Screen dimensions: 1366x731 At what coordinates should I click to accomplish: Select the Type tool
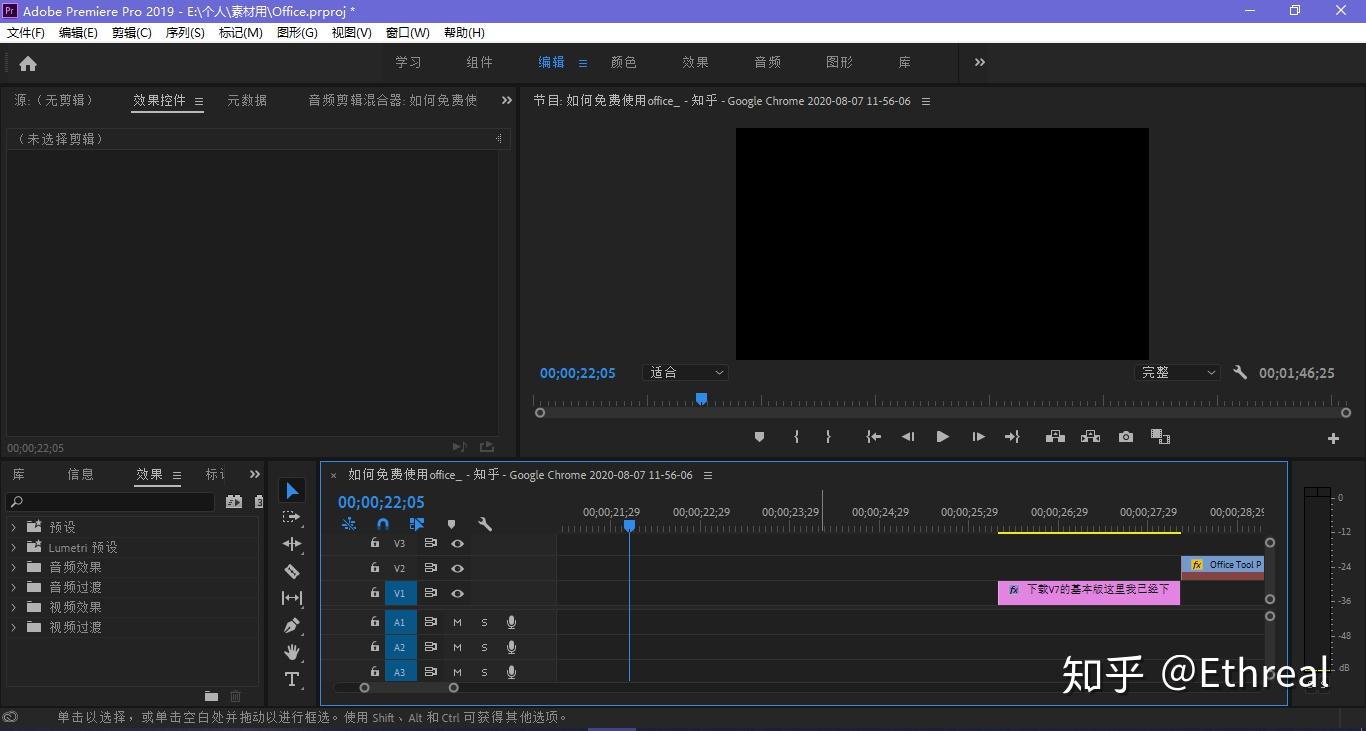point(292,679)
